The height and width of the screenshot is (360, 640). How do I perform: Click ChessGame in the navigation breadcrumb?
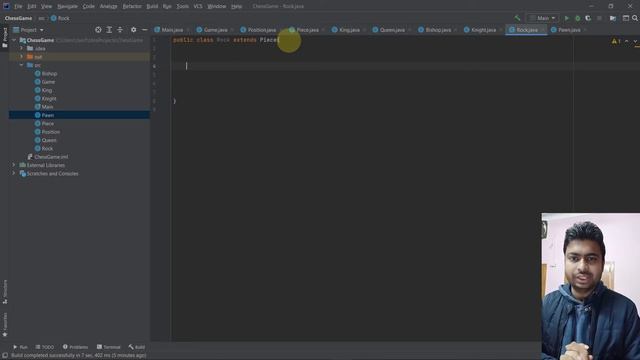pos(18,18)
